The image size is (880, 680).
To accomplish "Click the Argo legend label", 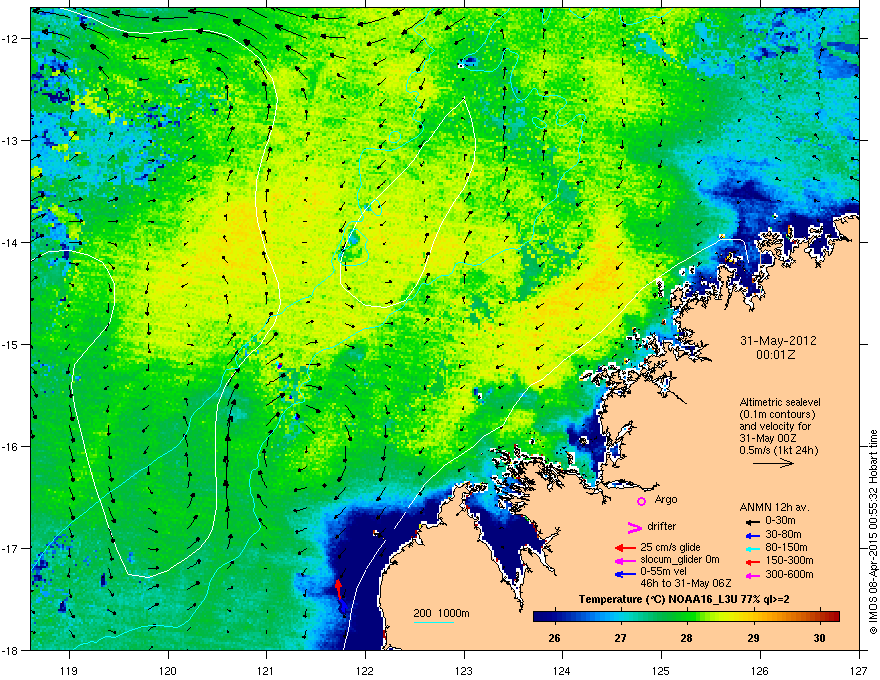I will 666,499.
